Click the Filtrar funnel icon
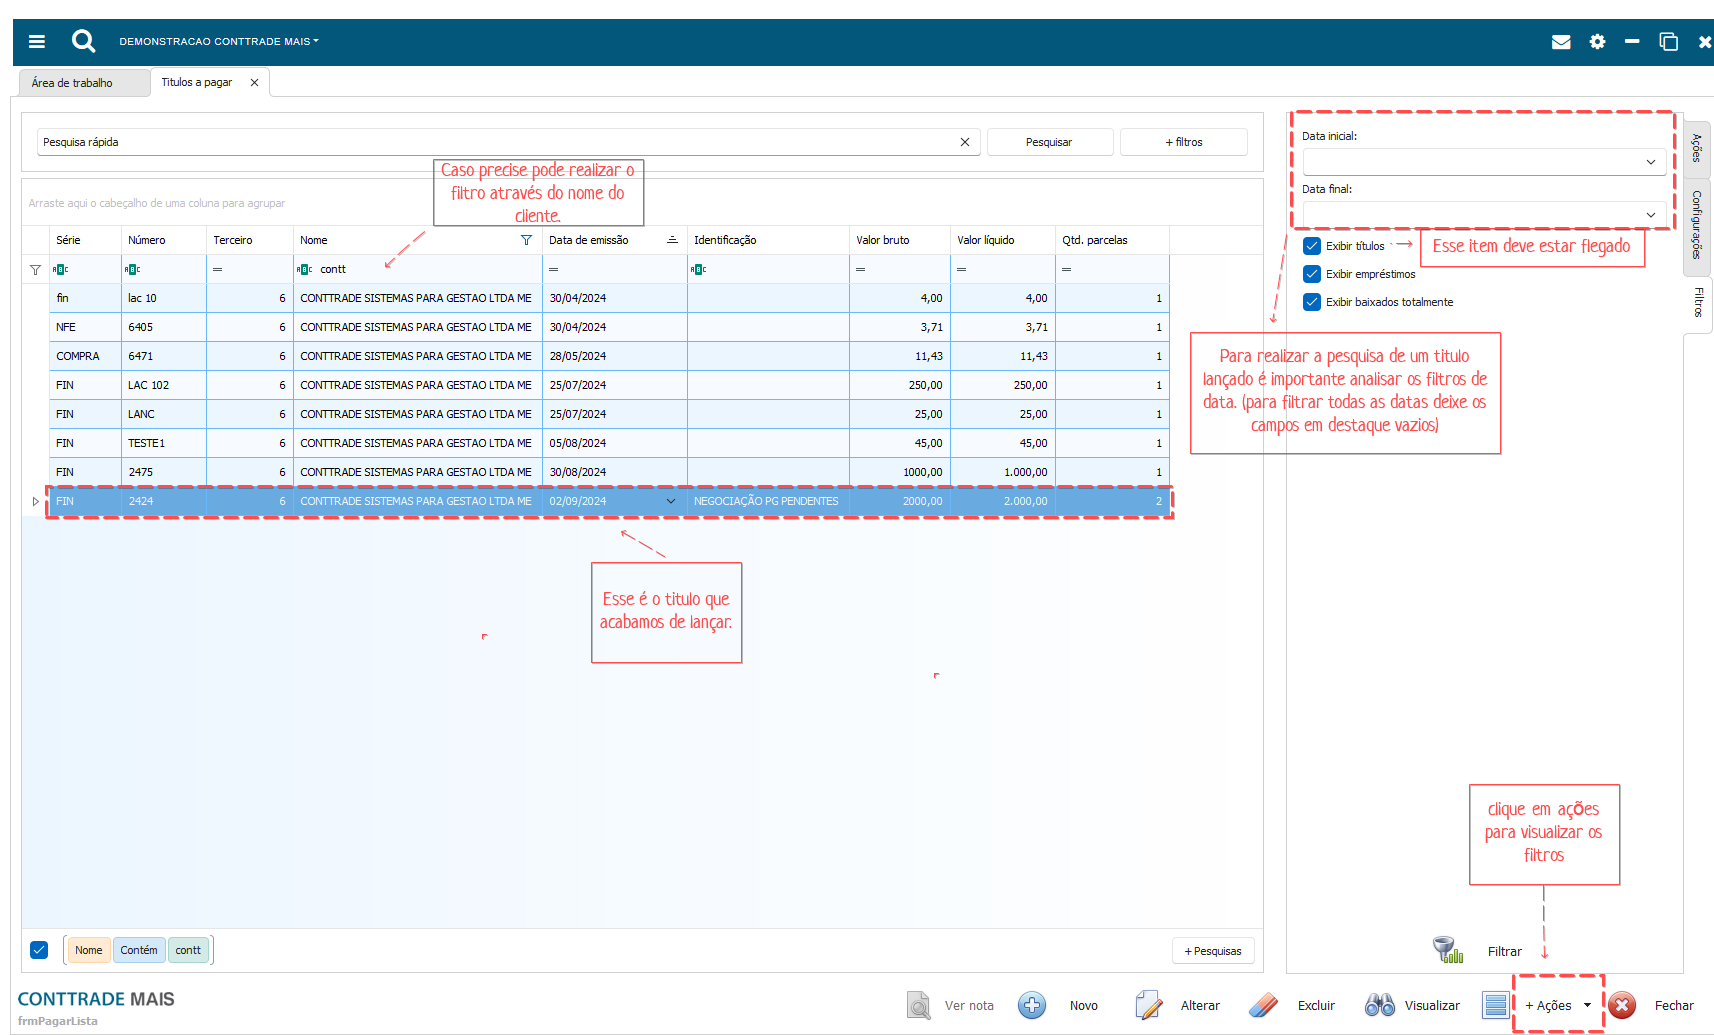Viewport: 1714px width, 1035px height. (1447, 950)
